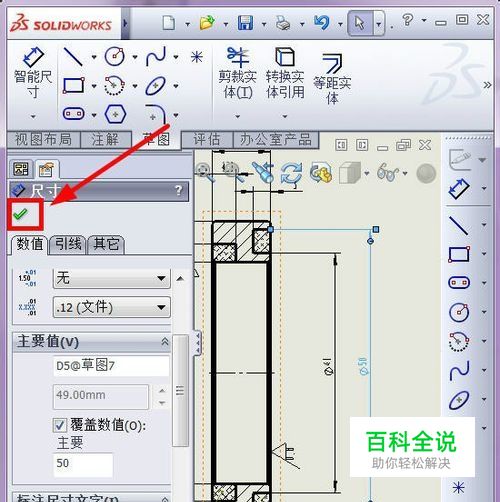Click Offset Entities 等距实体 tool
Image resolution: width=500 pixels, height=502 pixels.
pyautogui.click(x=332, y=78)
